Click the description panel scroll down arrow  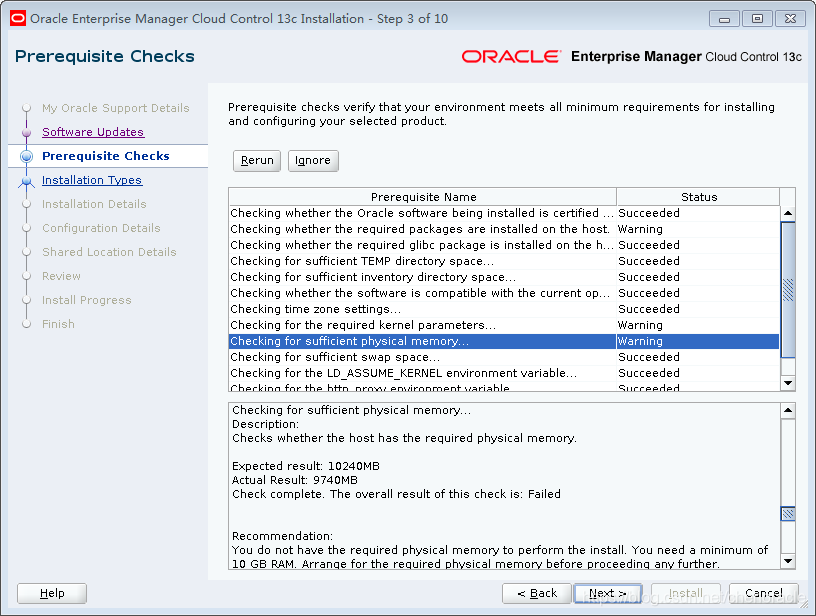coord(788,561)
